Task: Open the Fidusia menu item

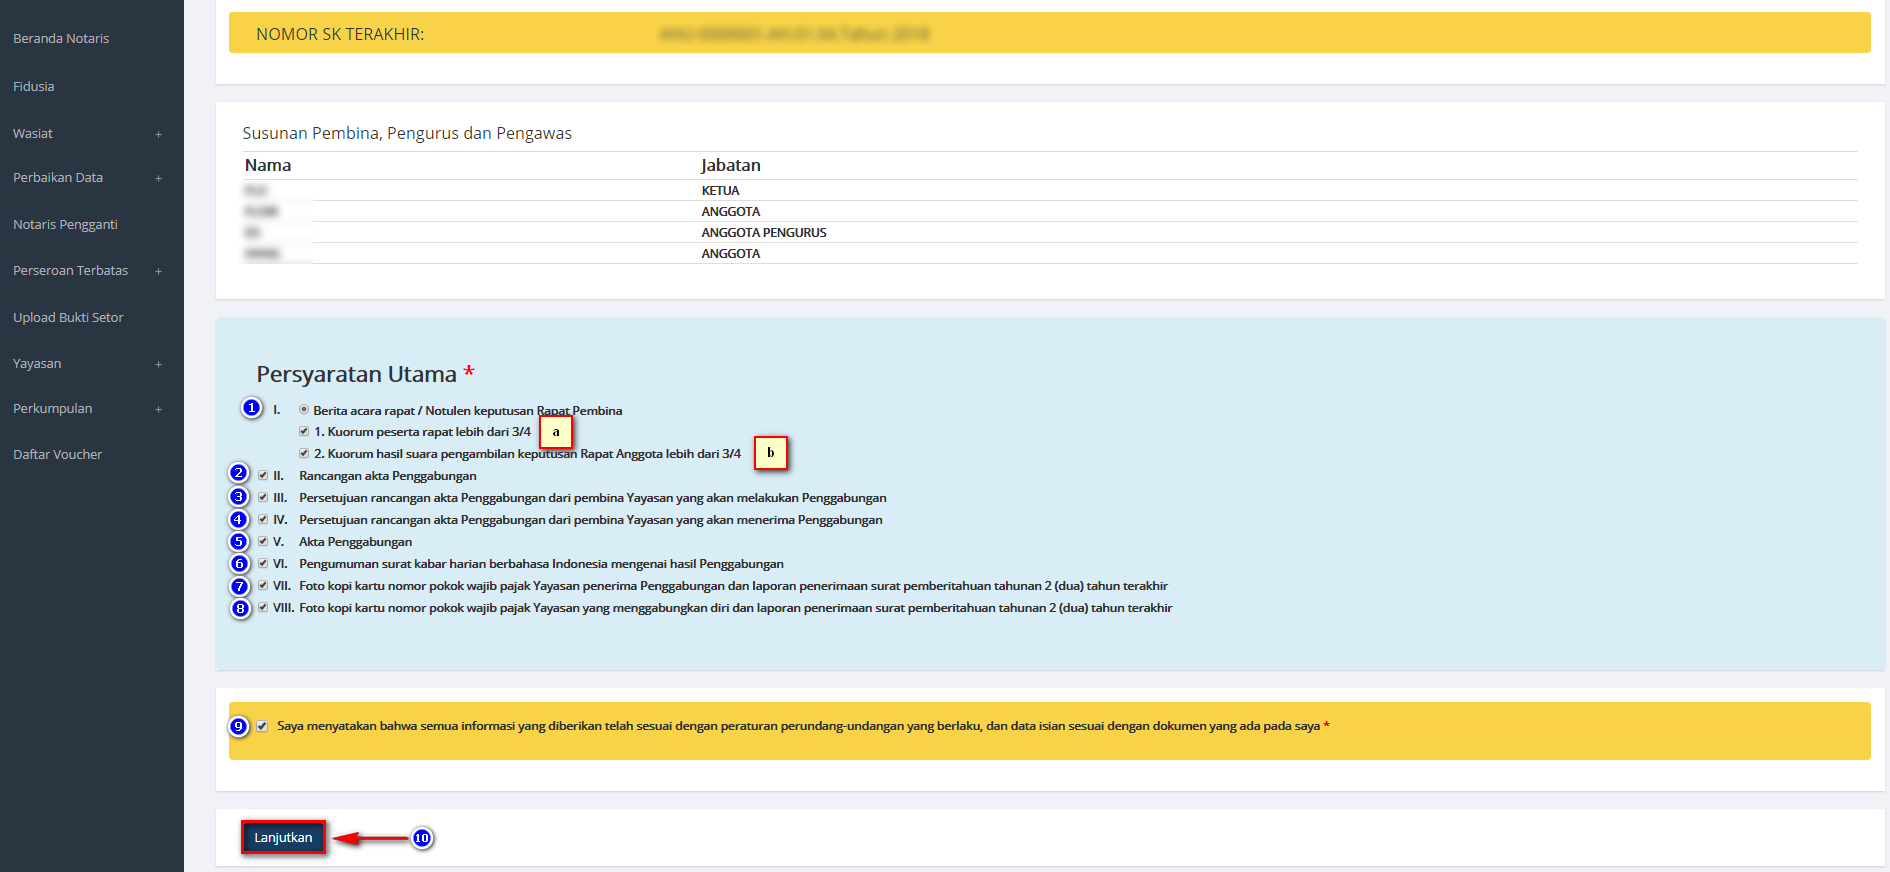Action: [34, 87]
